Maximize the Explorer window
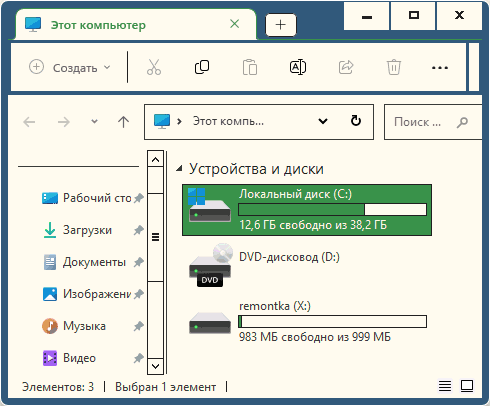 [x=413, y=16]
